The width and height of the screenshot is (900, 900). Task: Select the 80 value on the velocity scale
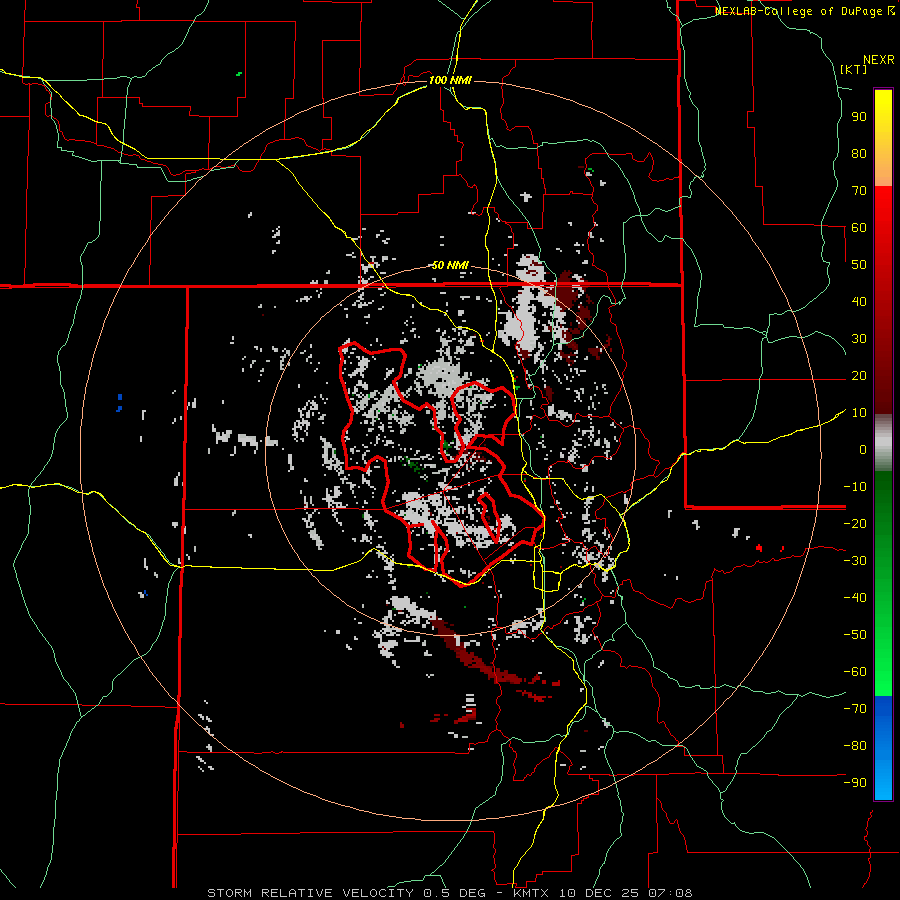[x=859, y=153]
